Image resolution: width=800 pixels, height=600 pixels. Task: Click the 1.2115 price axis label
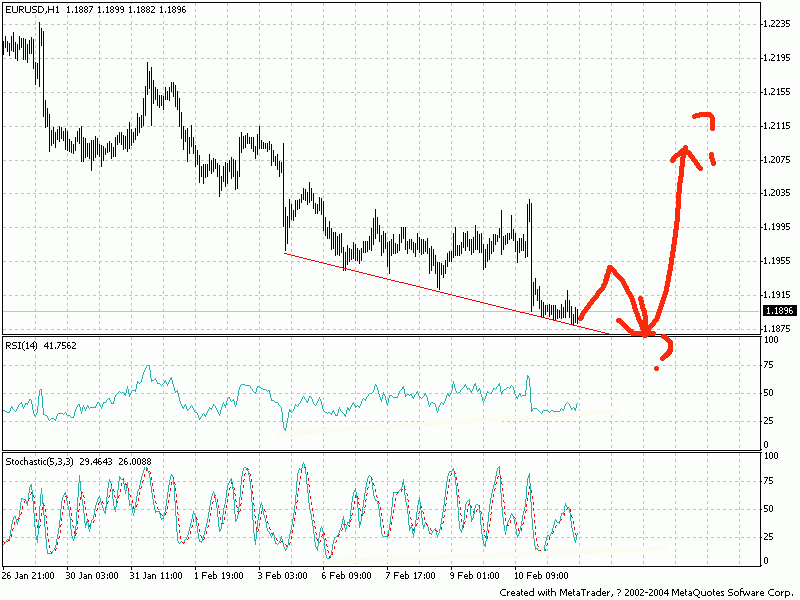(x=778, y=126)
